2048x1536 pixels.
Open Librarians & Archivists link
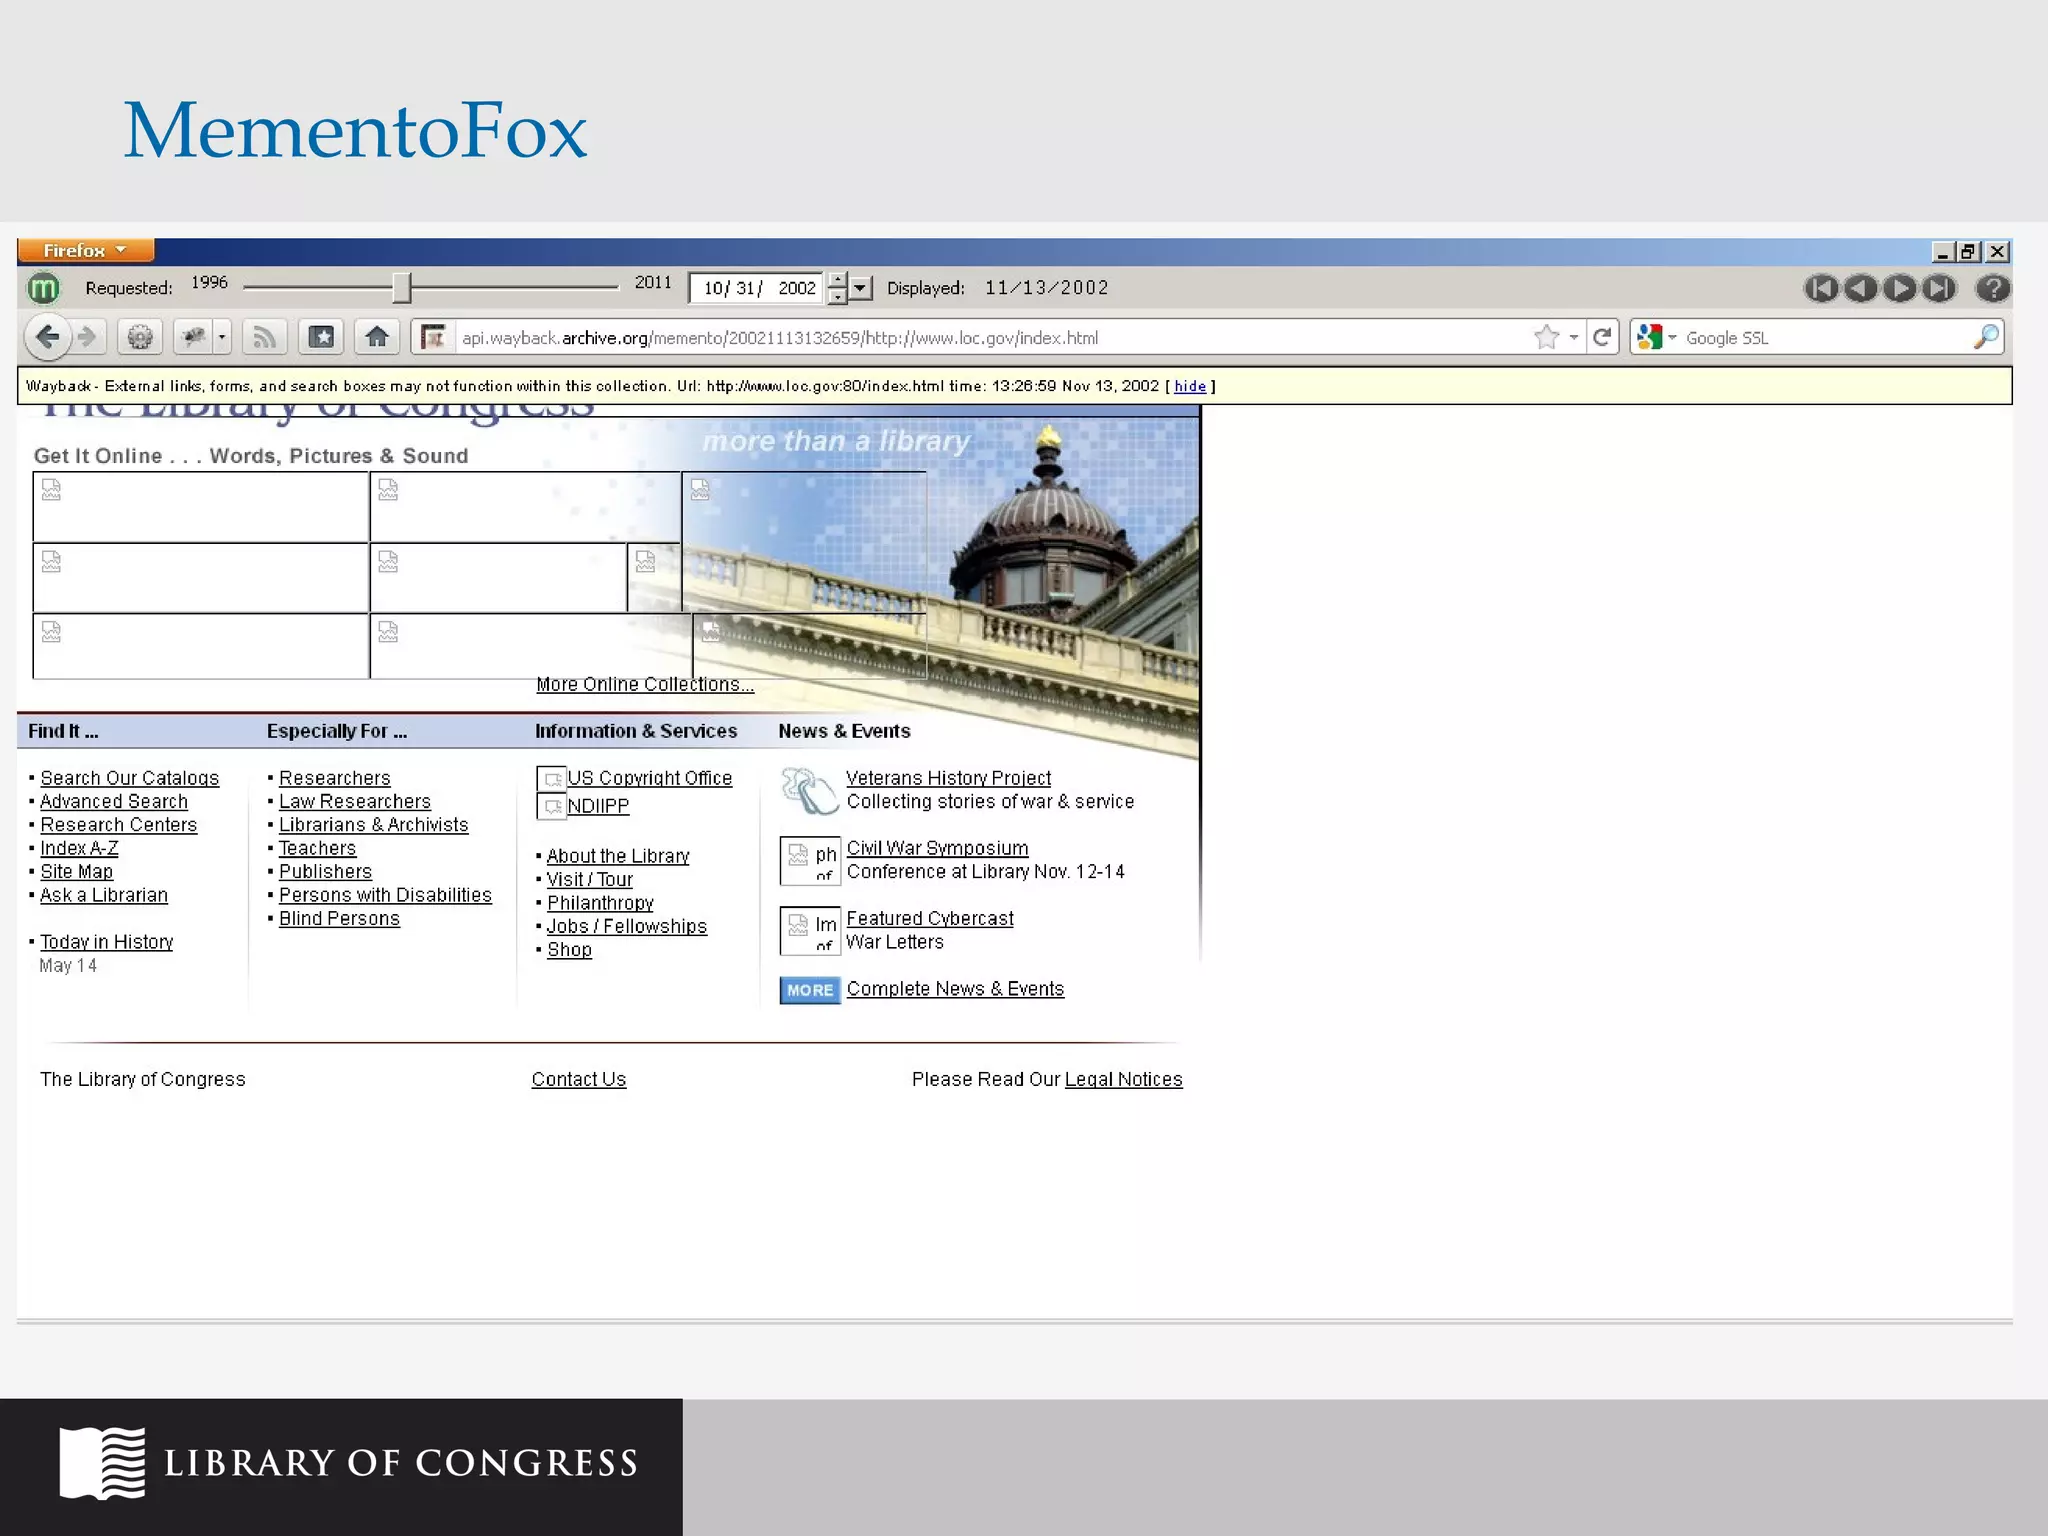coord(374,825)
